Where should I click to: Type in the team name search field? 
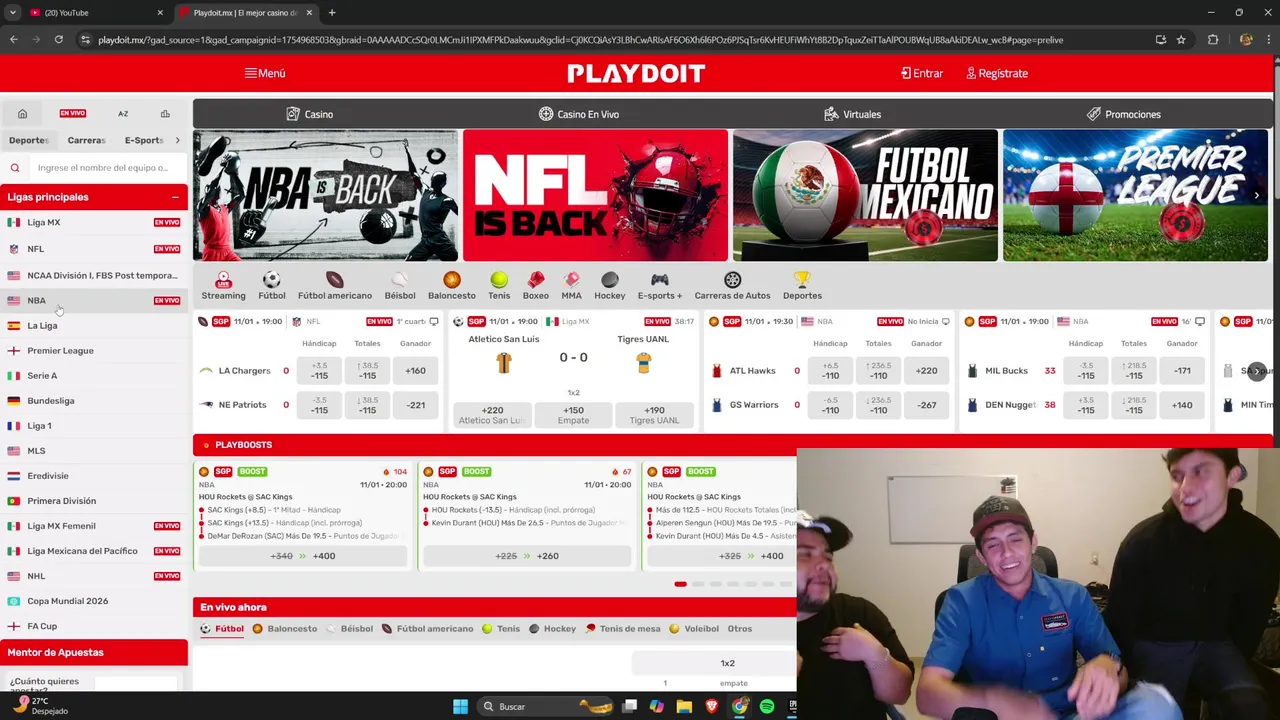[x=103, y=168]
